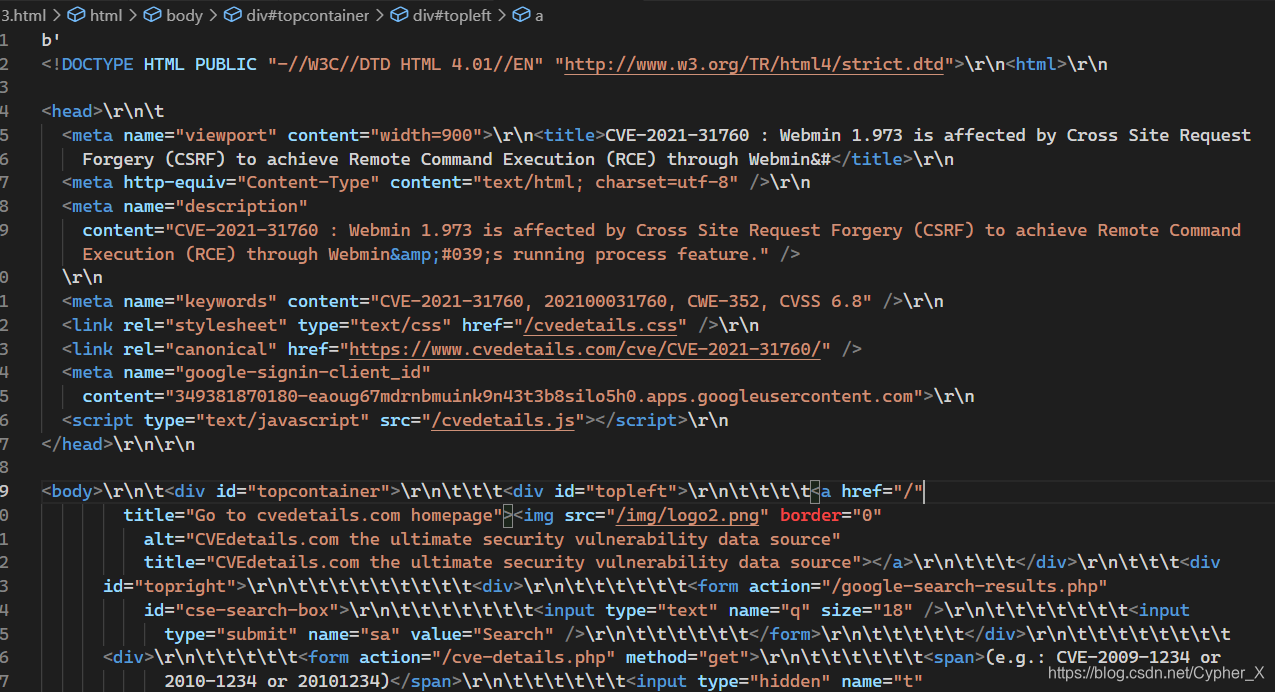
Task: Click the closing </head> tag
Action: pyautogui.click(x=77, y=444)
